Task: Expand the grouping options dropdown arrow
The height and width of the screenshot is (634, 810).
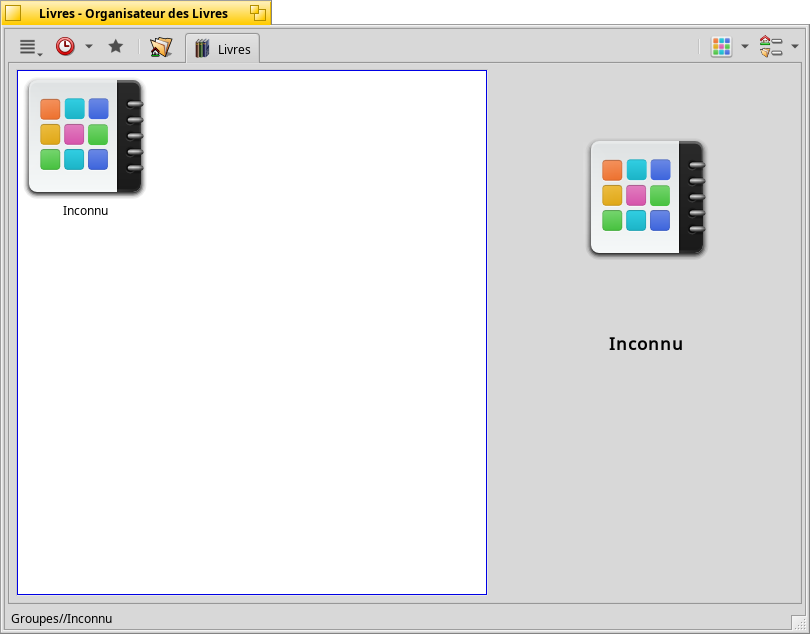Action: click(795, 47)
